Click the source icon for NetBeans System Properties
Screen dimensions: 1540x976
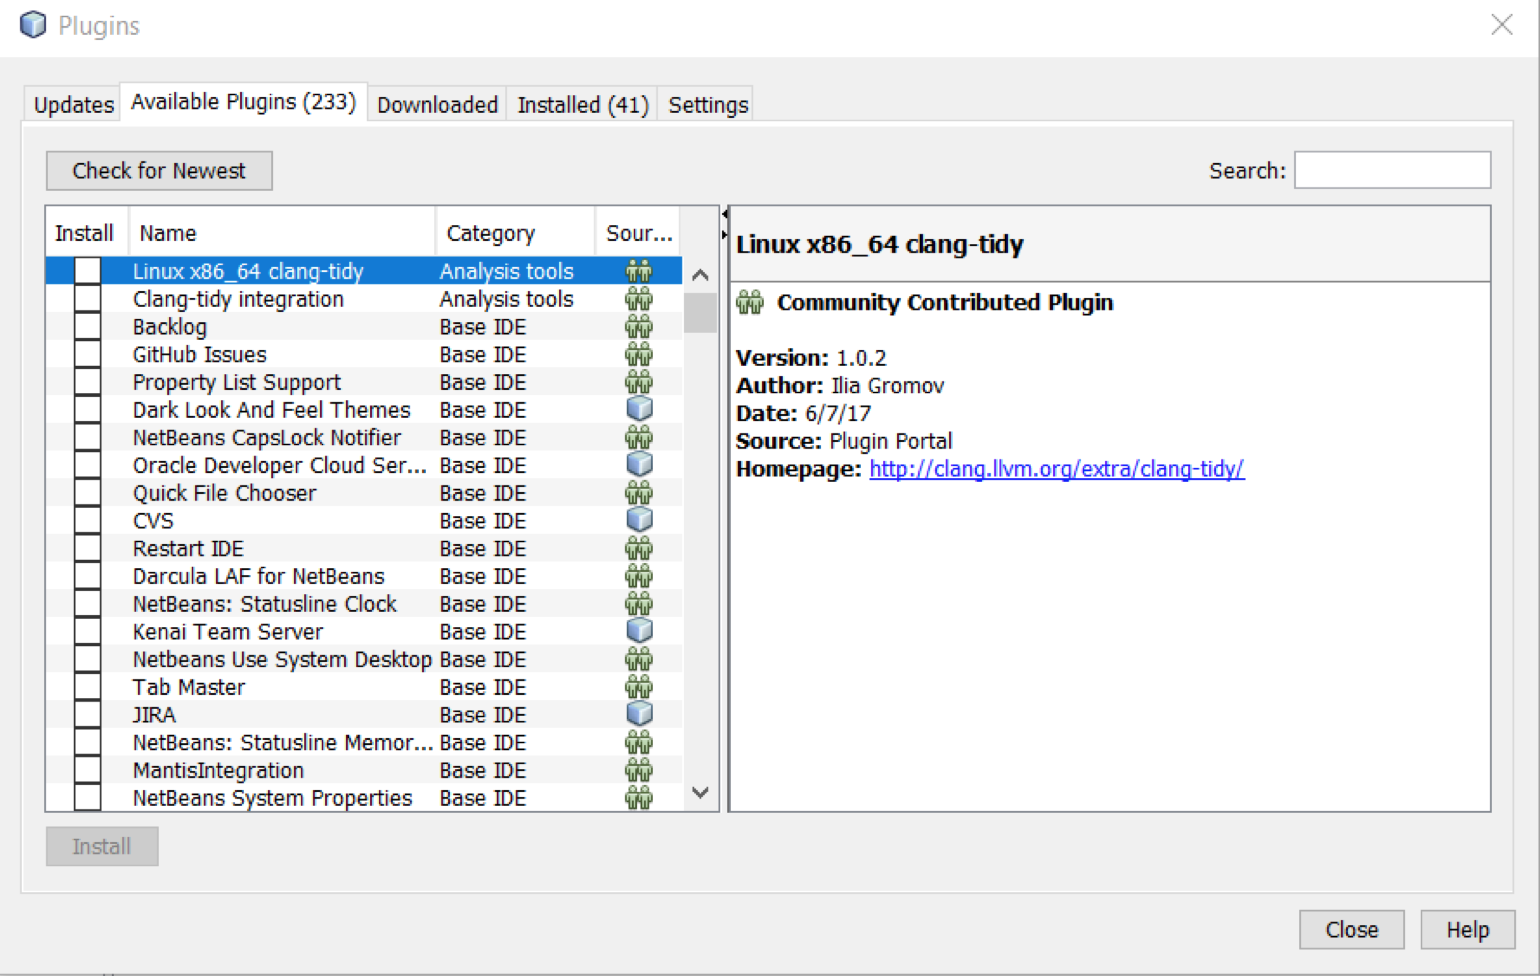coord(639,798)
